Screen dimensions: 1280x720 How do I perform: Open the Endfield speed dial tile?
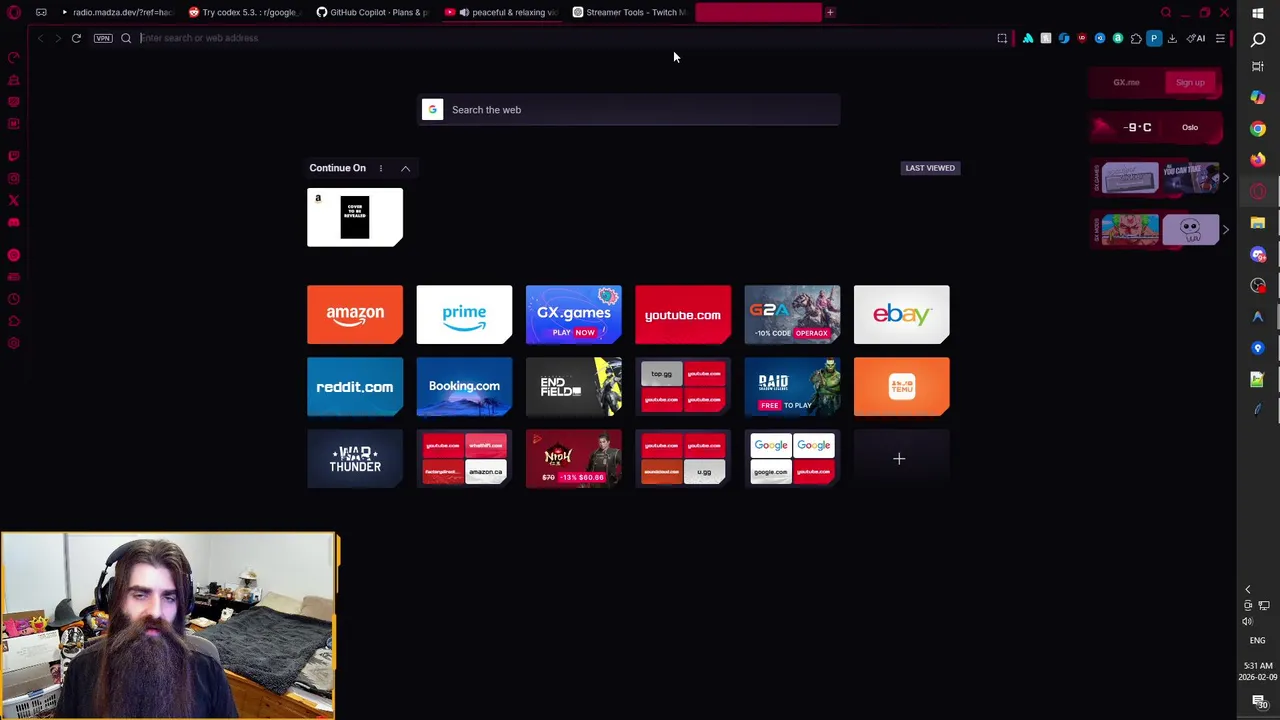click(573, 386)
